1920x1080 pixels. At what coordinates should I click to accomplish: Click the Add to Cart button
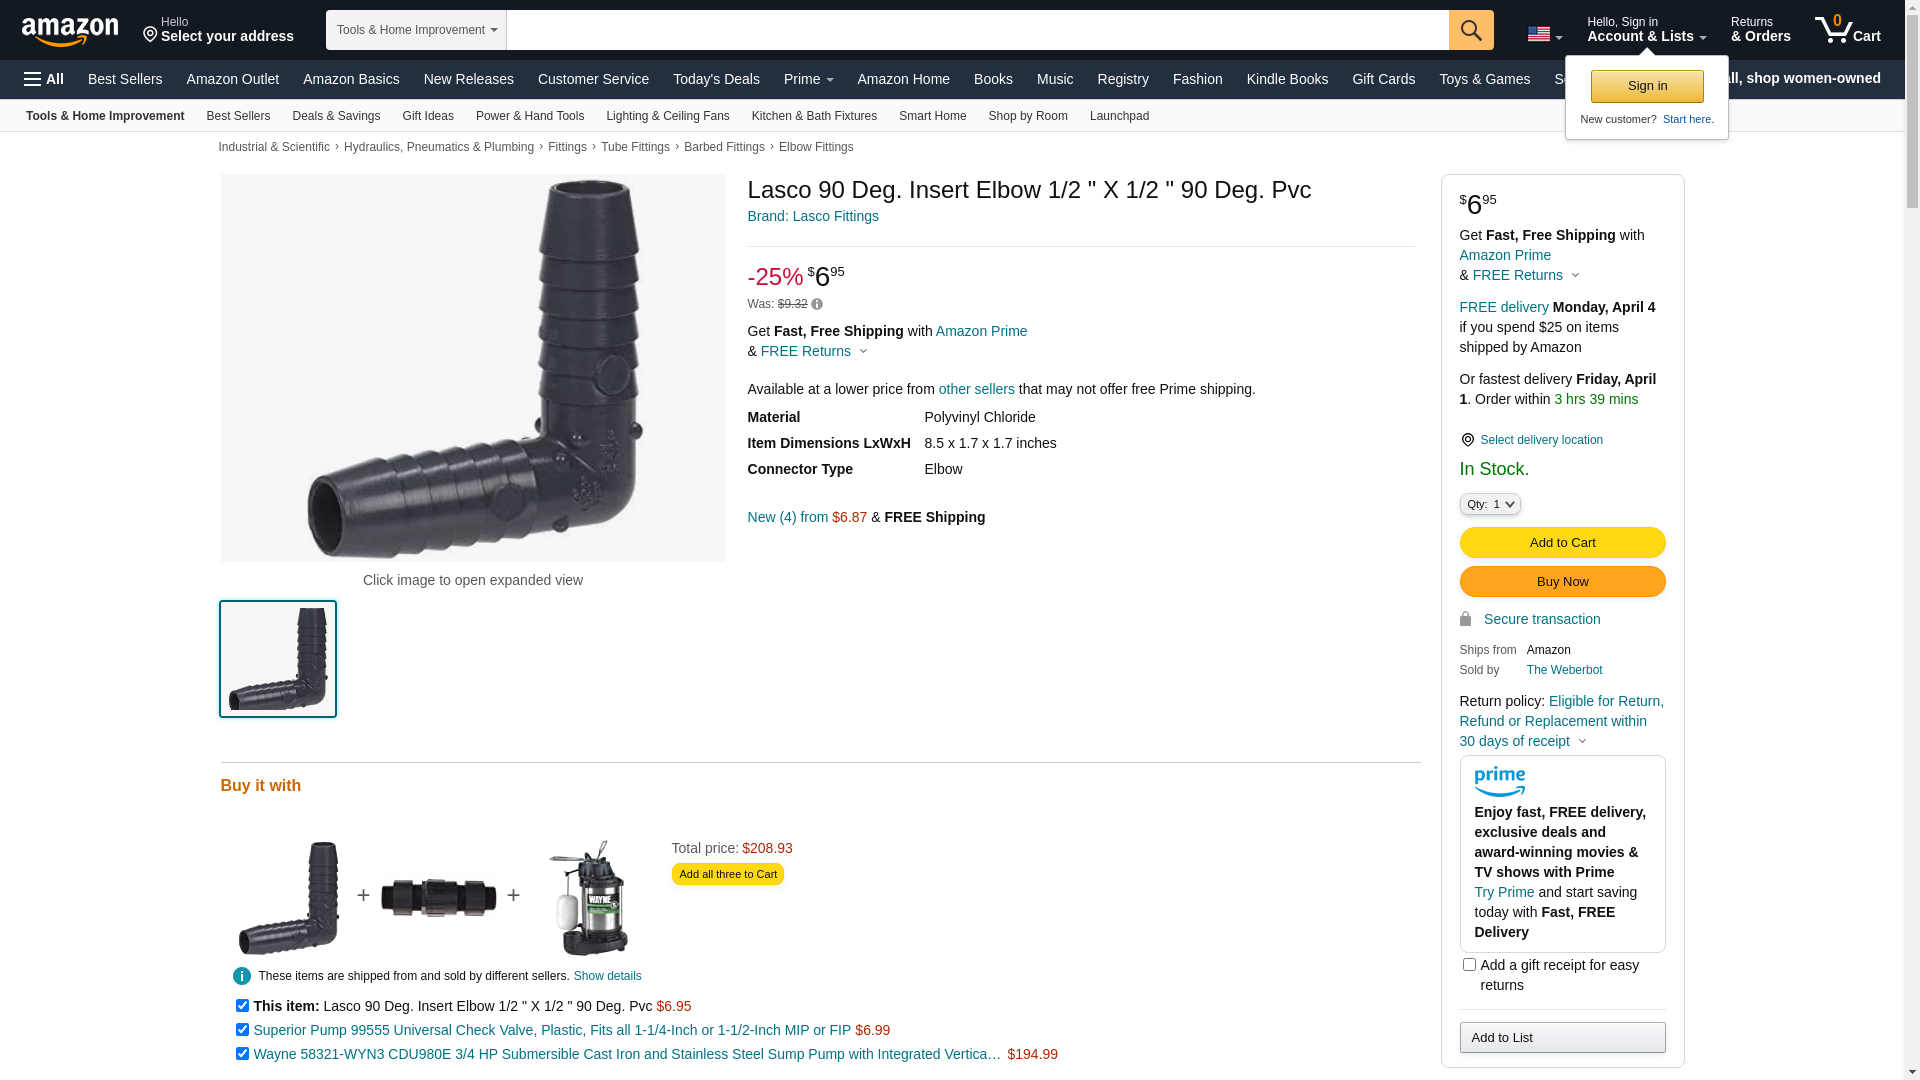[1561, 543]
